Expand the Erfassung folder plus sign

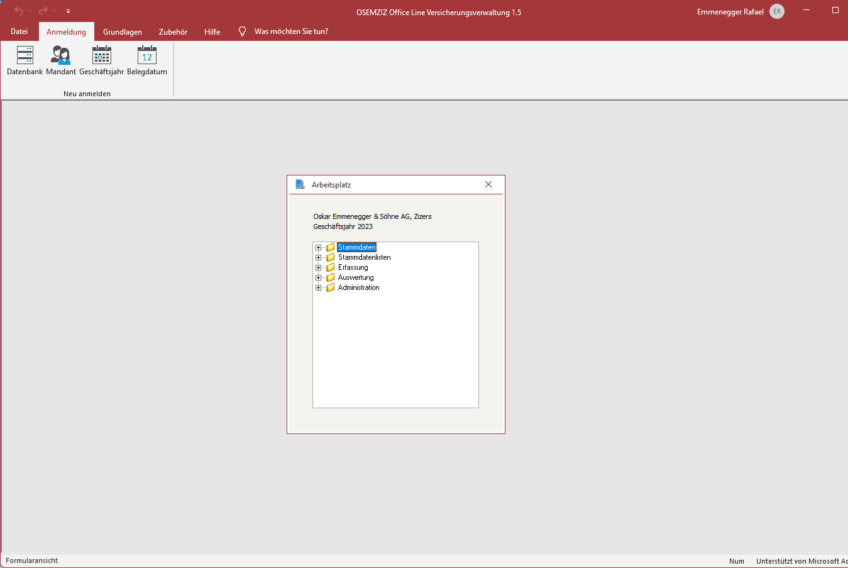[318, 267]
